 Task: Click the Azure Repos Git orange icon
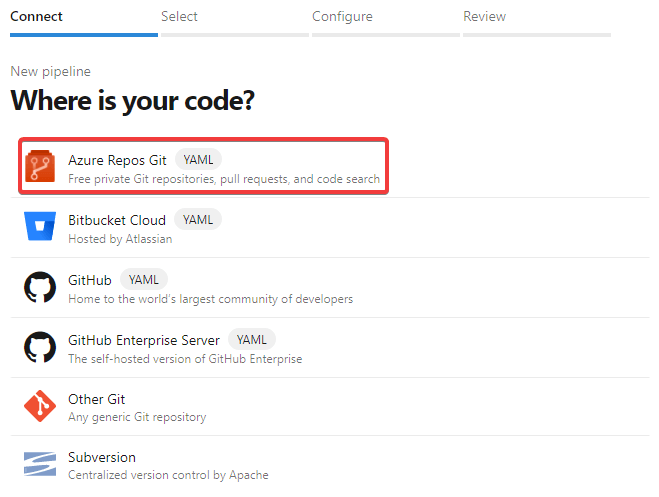pyautogui.click(x=41, y=168)
